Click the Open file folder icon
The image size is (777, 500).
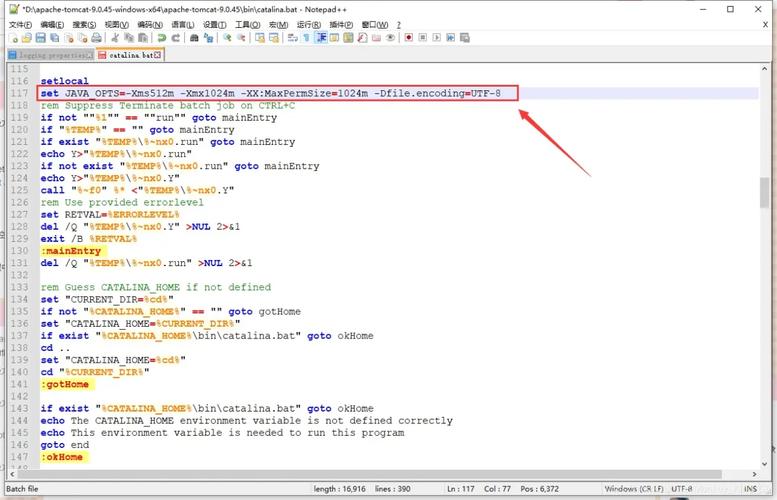[27, 38]
